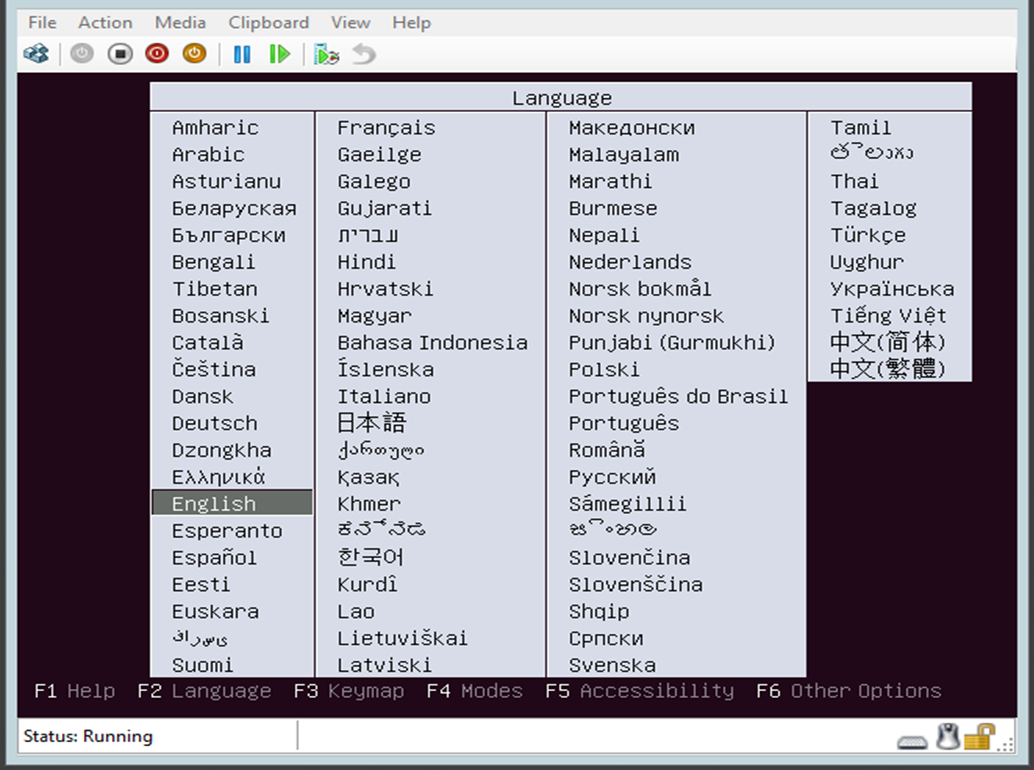Select Hindi language
Image resolution: width=1034 pixels, height=770 pixels.
(367, 262)
